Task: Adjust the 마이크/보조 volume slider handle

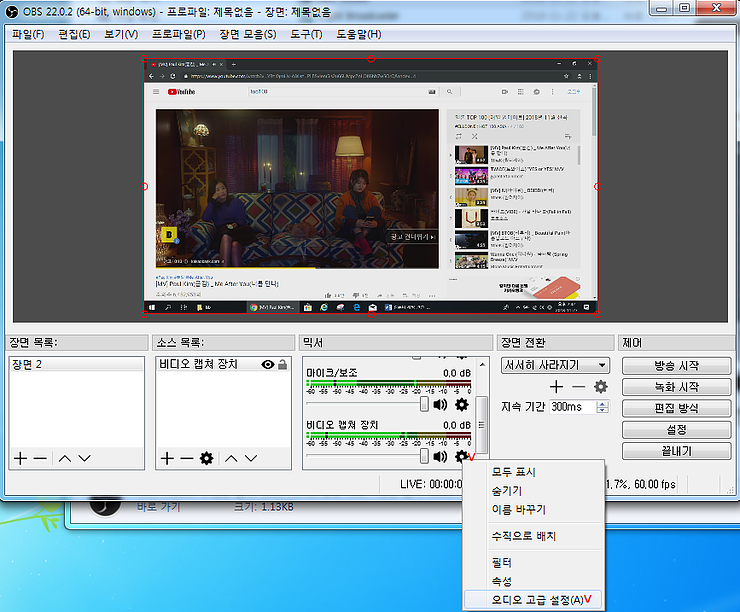Action: (x=424, y=404)
